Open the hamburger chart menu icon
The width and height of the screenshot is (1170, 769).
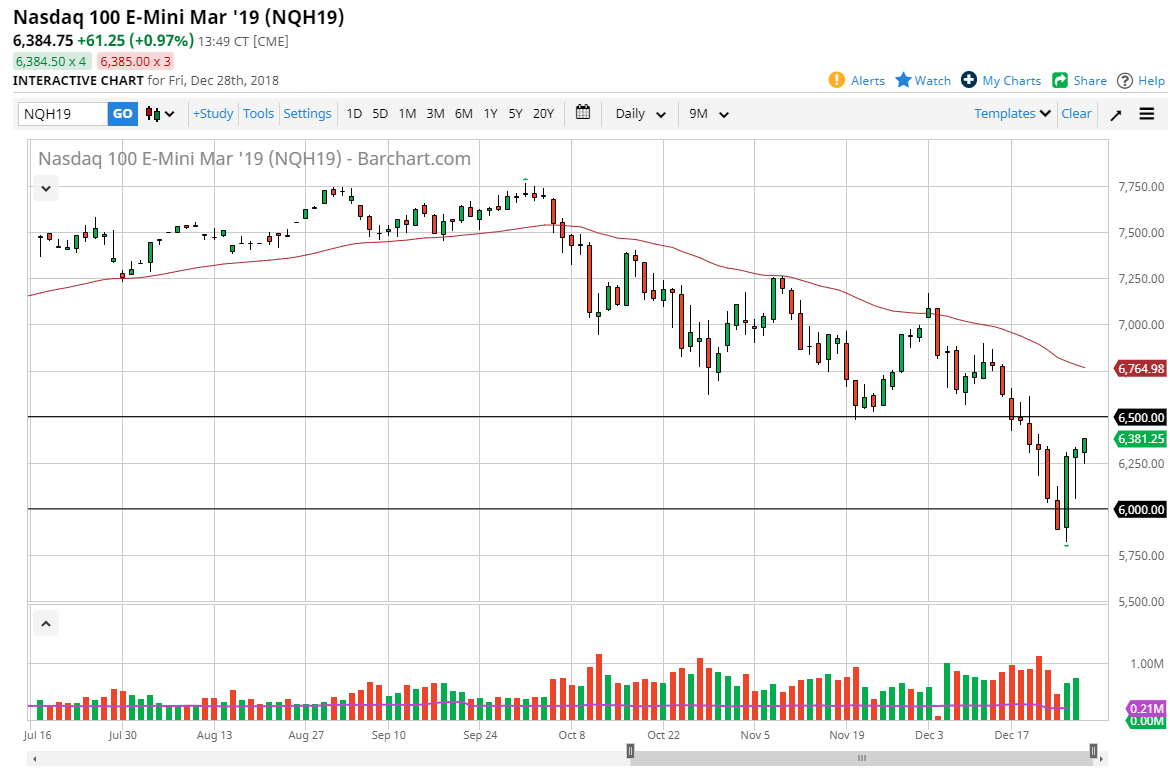coord(1146,113)
